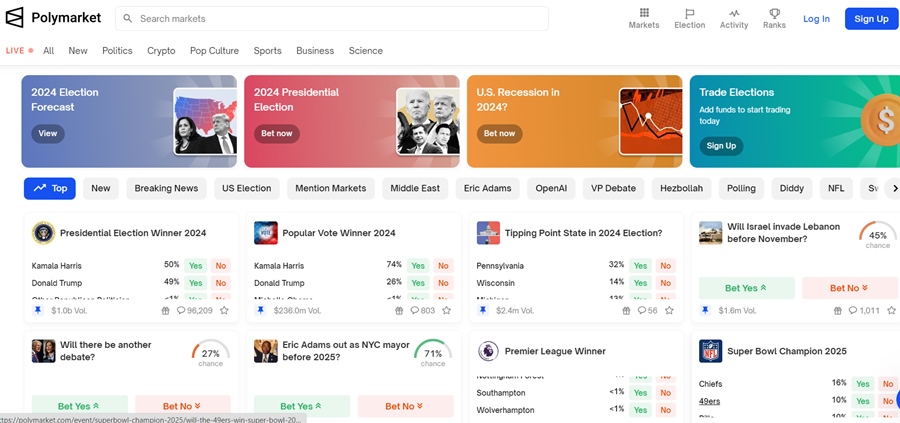Click the pin icon on Tipping Point card

(x=483, y=310)
